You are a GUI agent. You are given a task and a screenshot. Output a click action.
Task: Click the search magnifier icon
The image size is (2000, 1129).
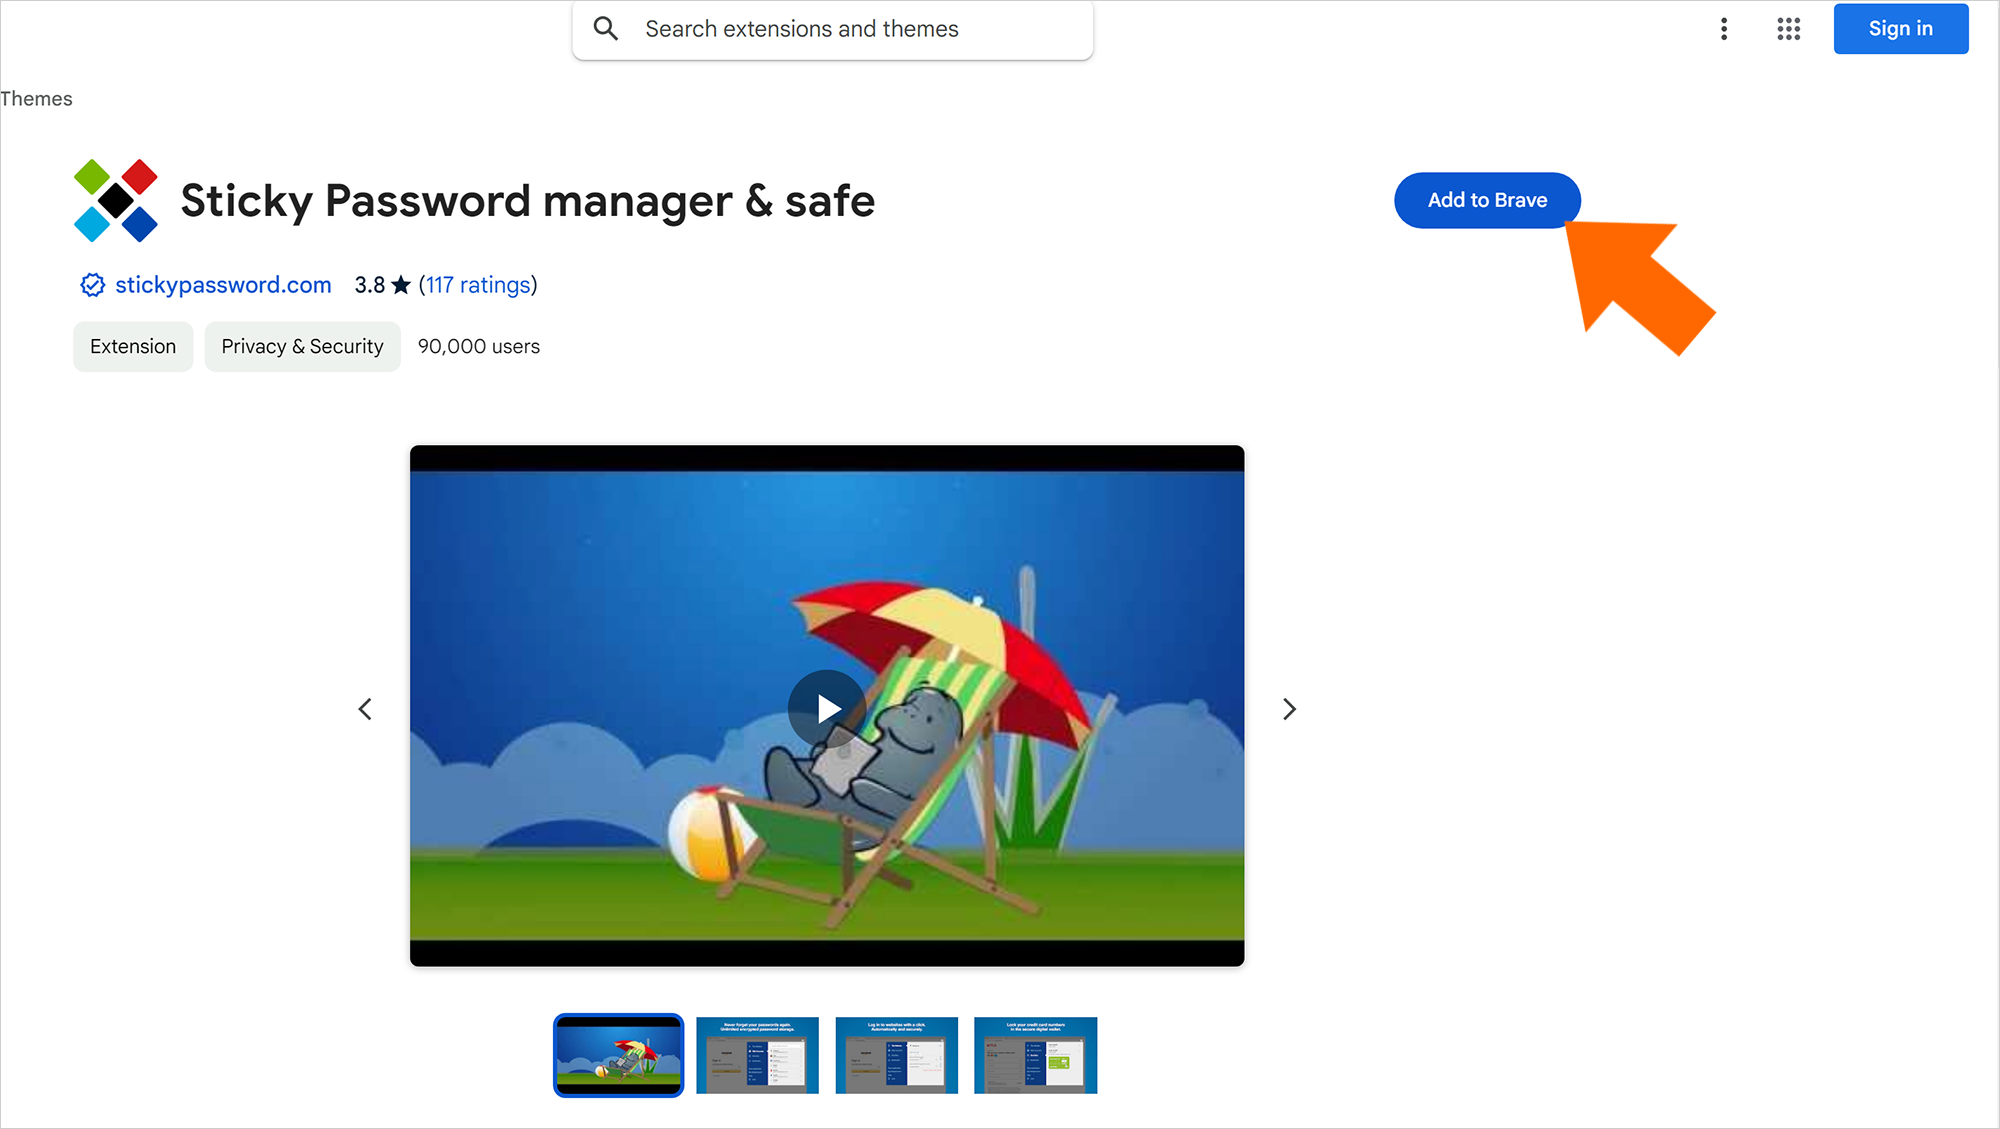(x=606, y=29)
